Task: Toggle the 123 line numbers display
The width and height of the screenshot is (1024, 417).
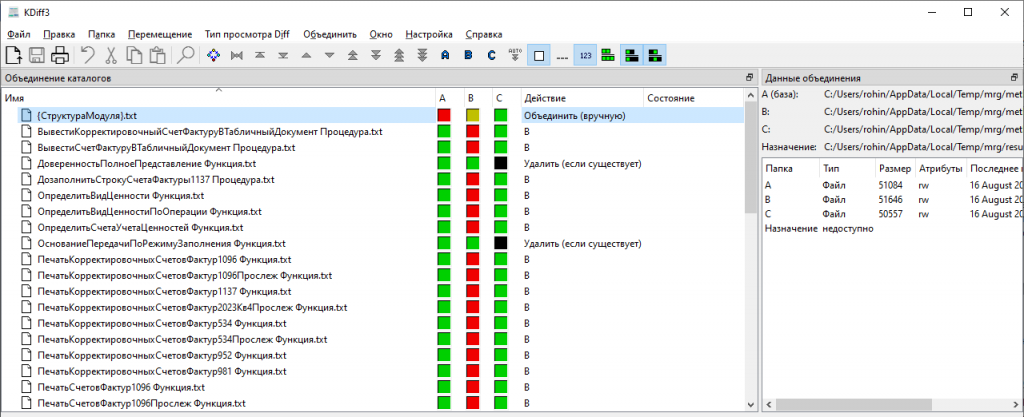Action: [x=585, y=55]
